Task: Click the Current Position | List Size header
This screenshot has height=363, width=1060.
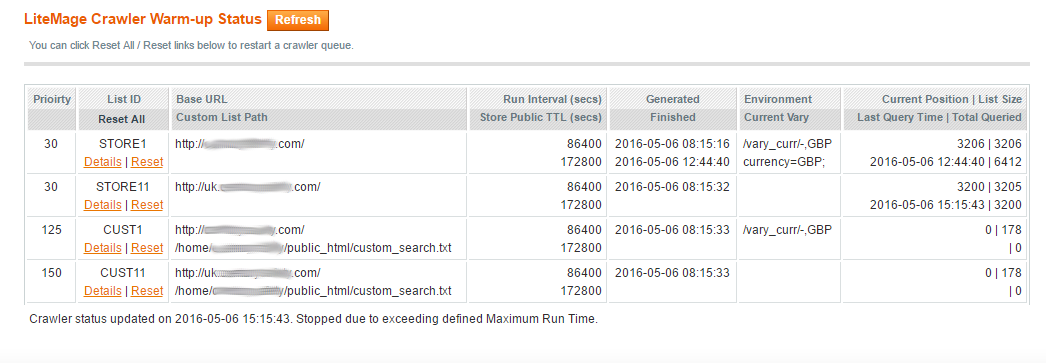Action: click(952, 99)
